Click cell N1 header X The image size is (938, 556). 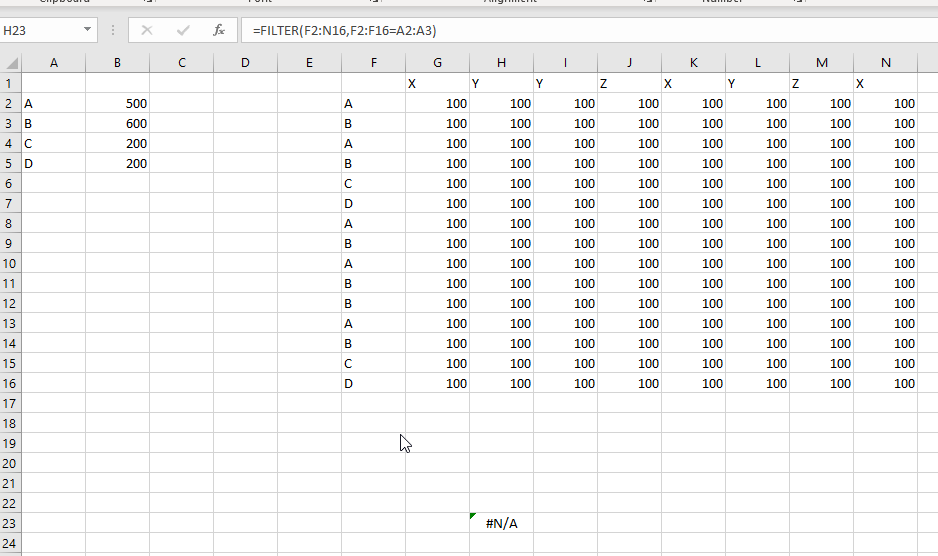tap(886, 83)
